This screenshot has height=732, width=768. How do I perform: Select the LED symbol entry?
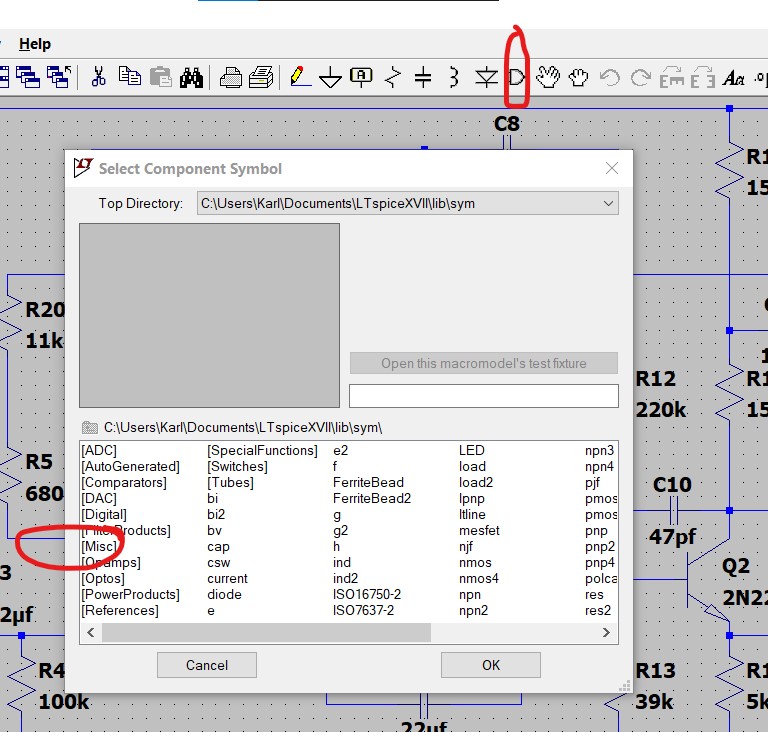(x=472, y=450)
